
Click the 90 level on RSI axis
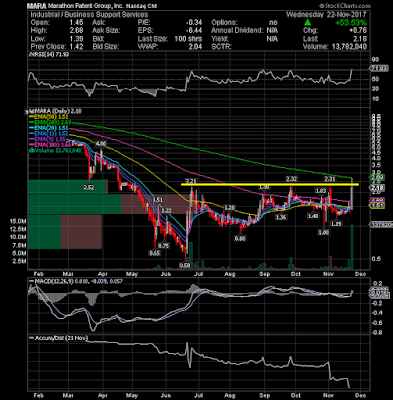tap(375, 60)
